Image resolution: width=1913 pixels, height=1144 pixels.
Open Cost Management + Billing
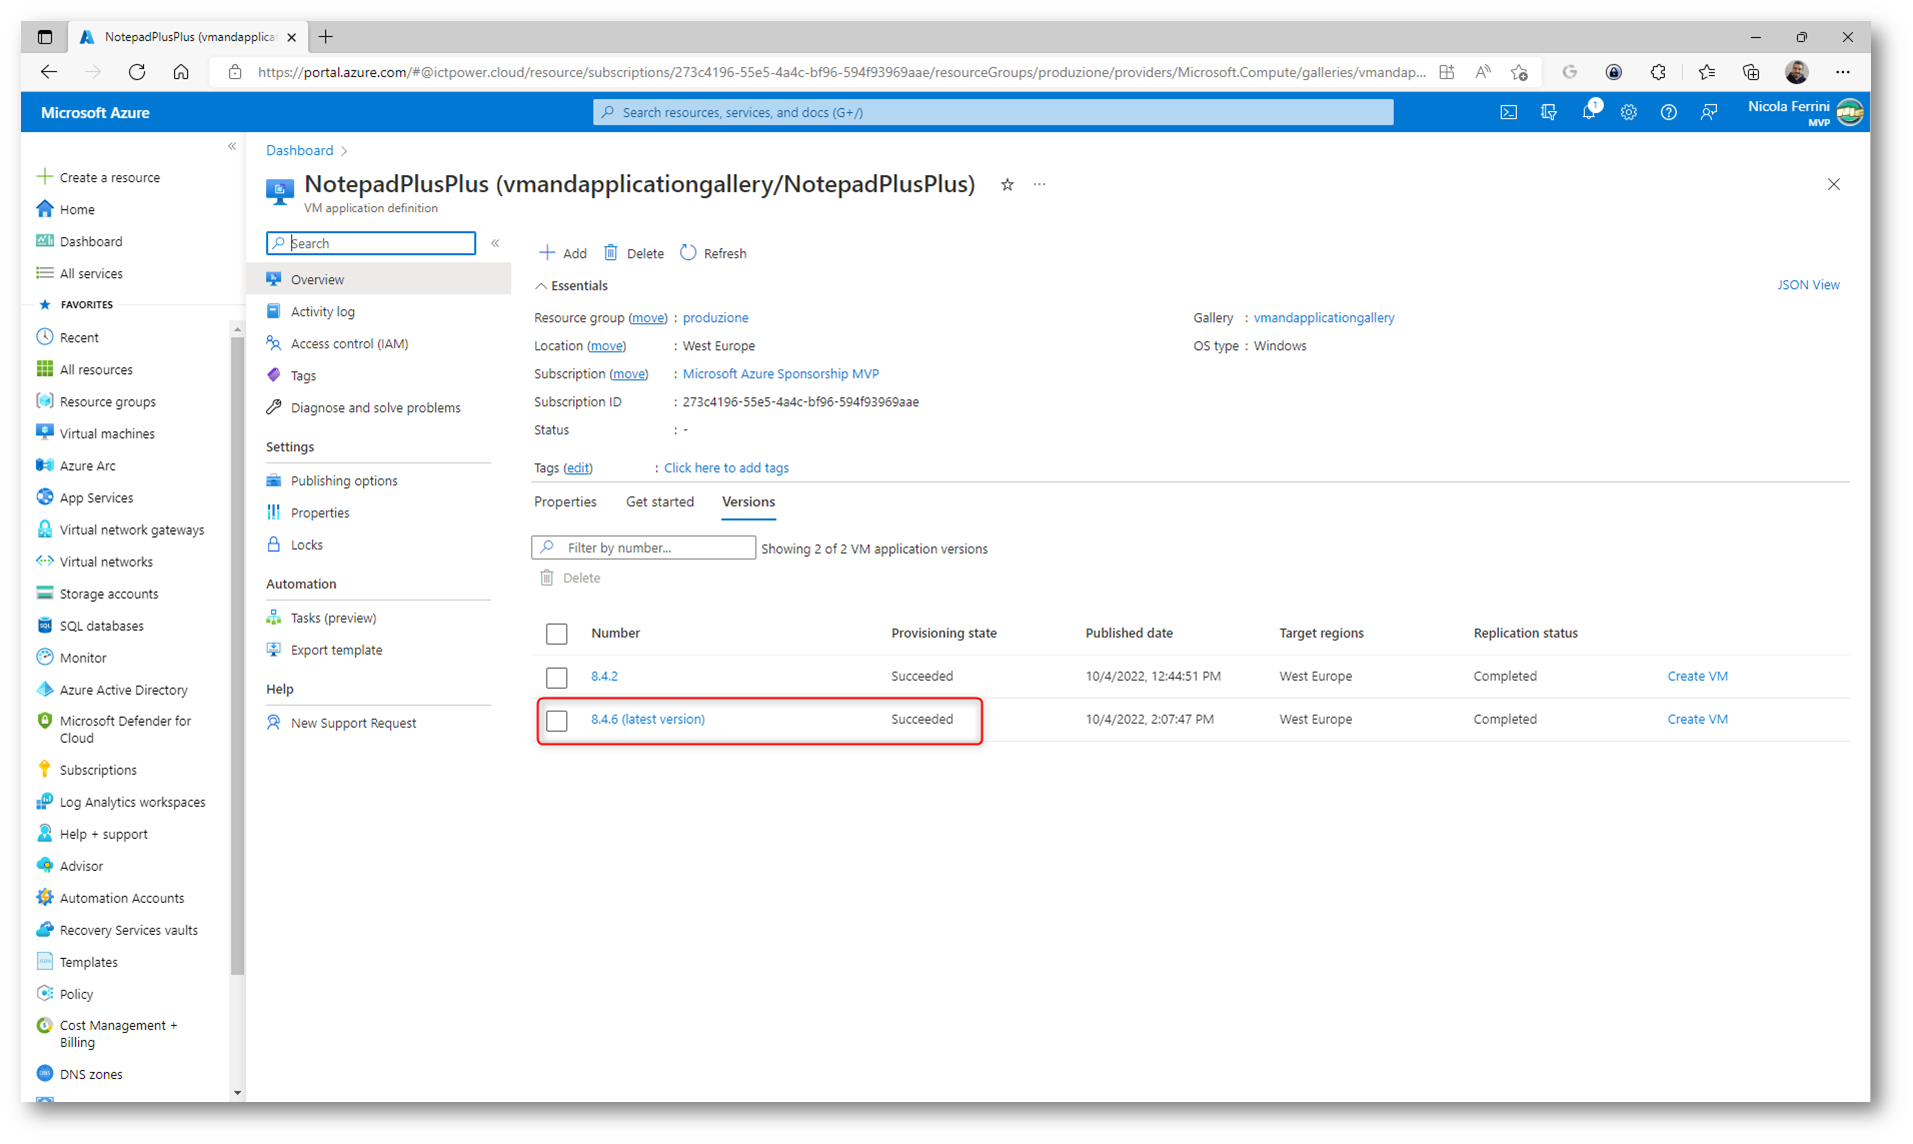coord(117,1033)
